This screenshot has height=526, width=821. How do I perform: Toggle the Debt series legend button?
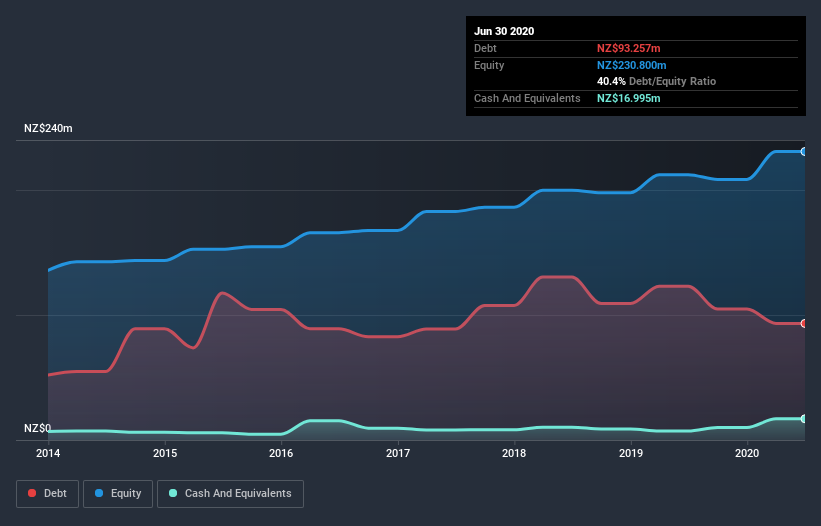pos(47,494)
